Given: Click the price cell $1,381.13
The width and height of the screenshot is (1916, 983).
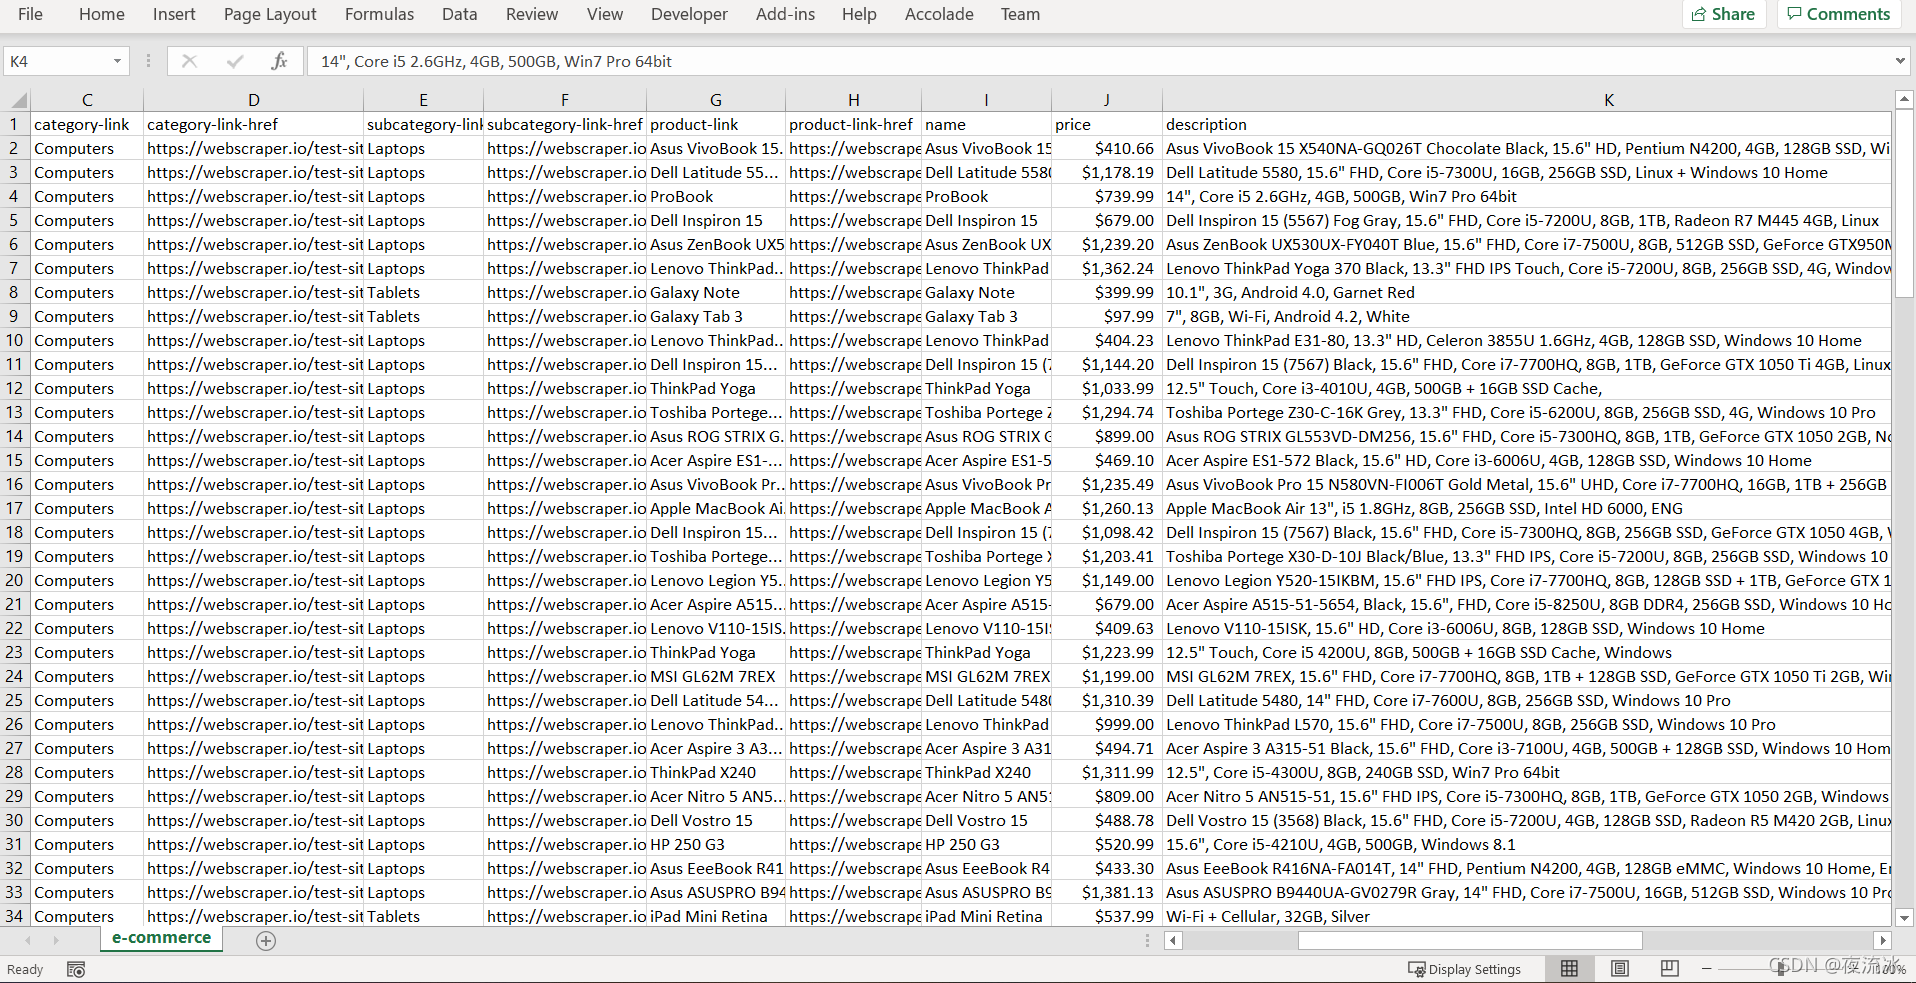Looking at the screenshot, I should click(x=1106, y=892).
